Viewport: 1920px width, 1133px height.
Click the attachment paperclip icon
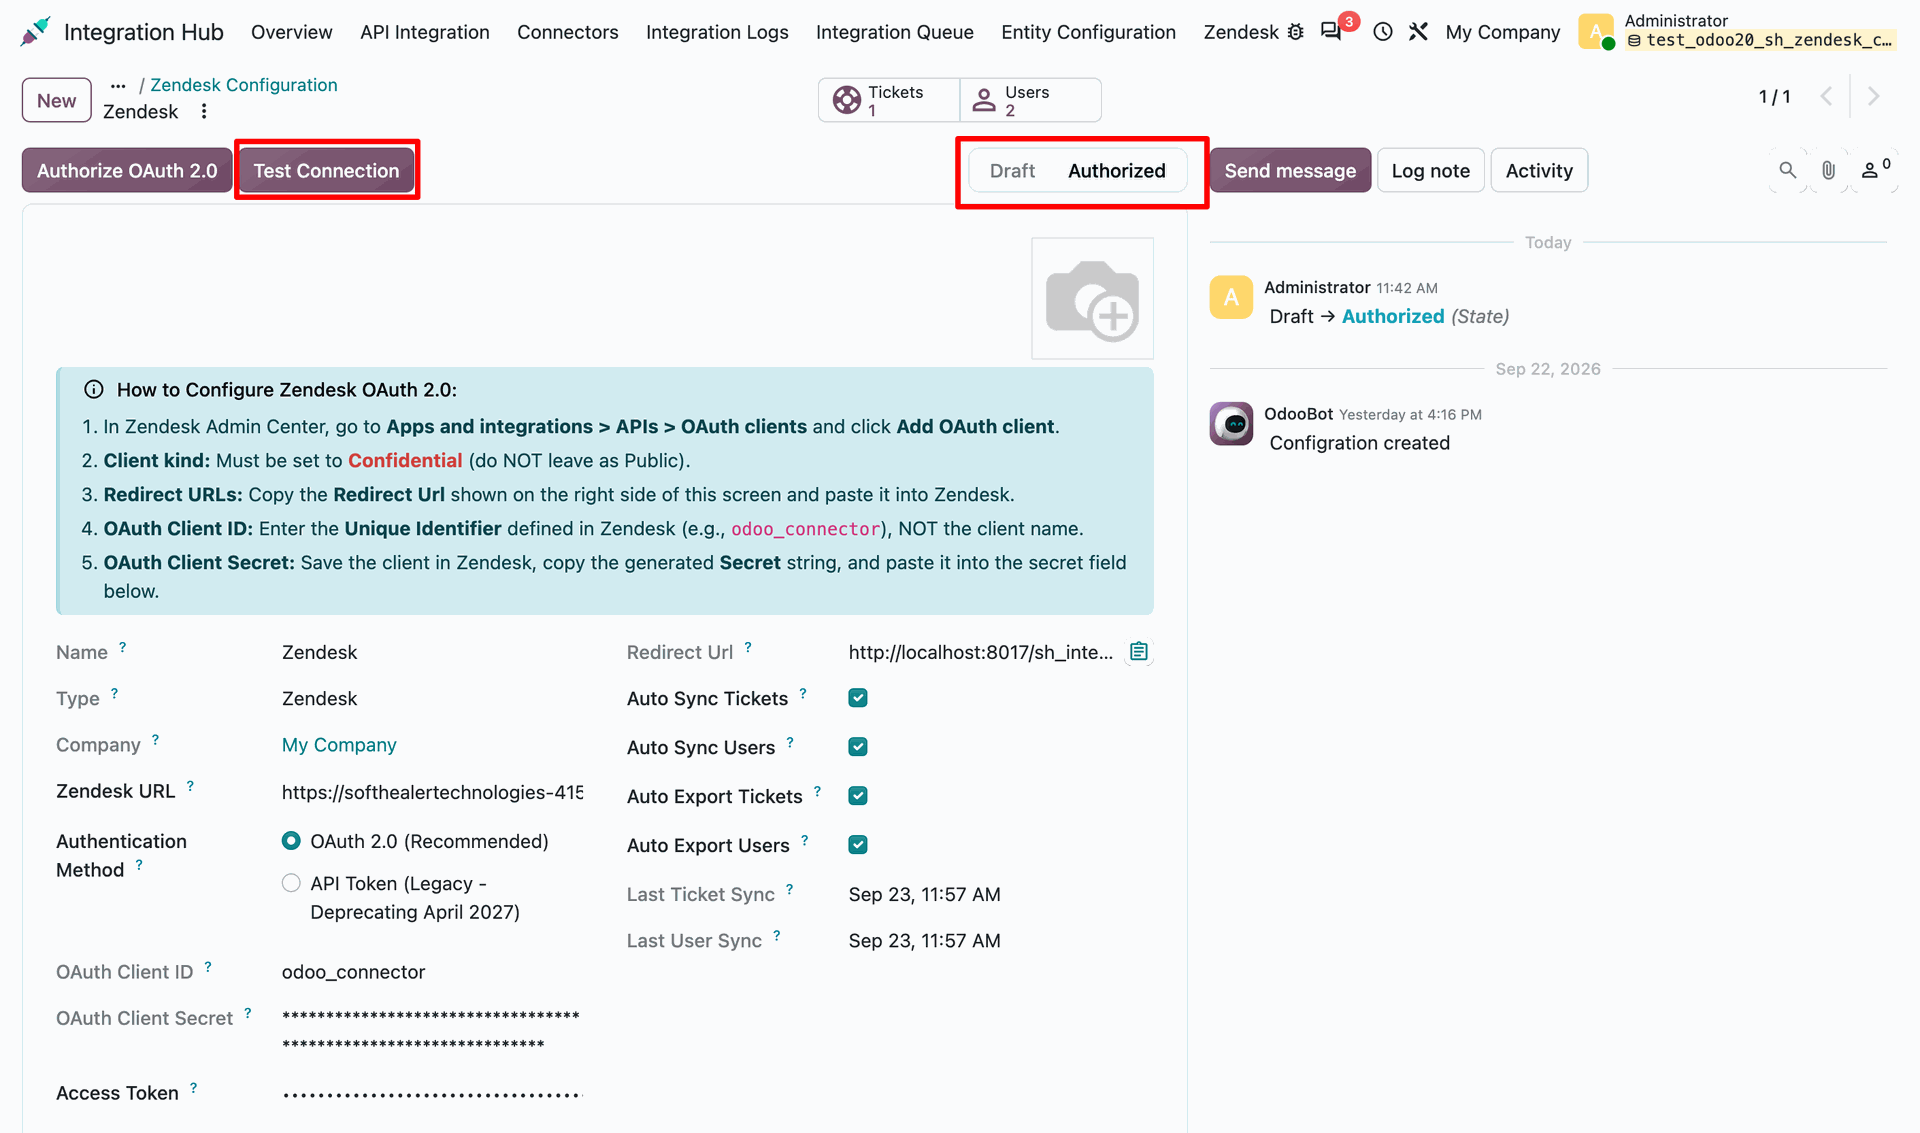point(1828,170)
